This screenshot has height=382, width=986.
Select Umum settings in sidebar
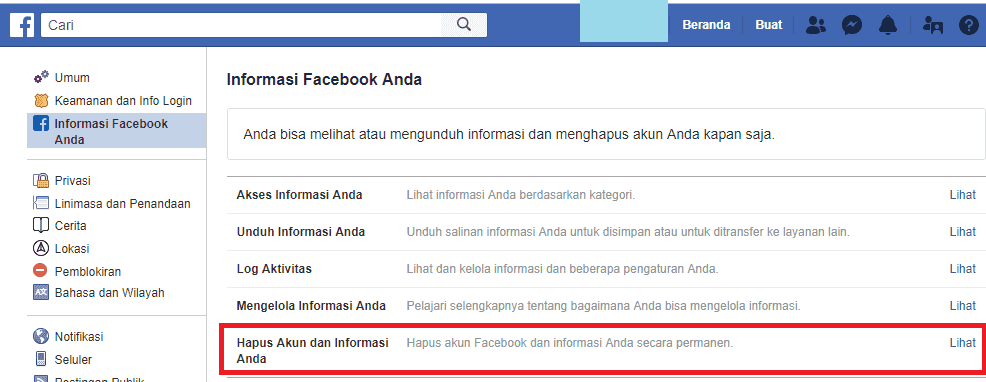point(72,78)
